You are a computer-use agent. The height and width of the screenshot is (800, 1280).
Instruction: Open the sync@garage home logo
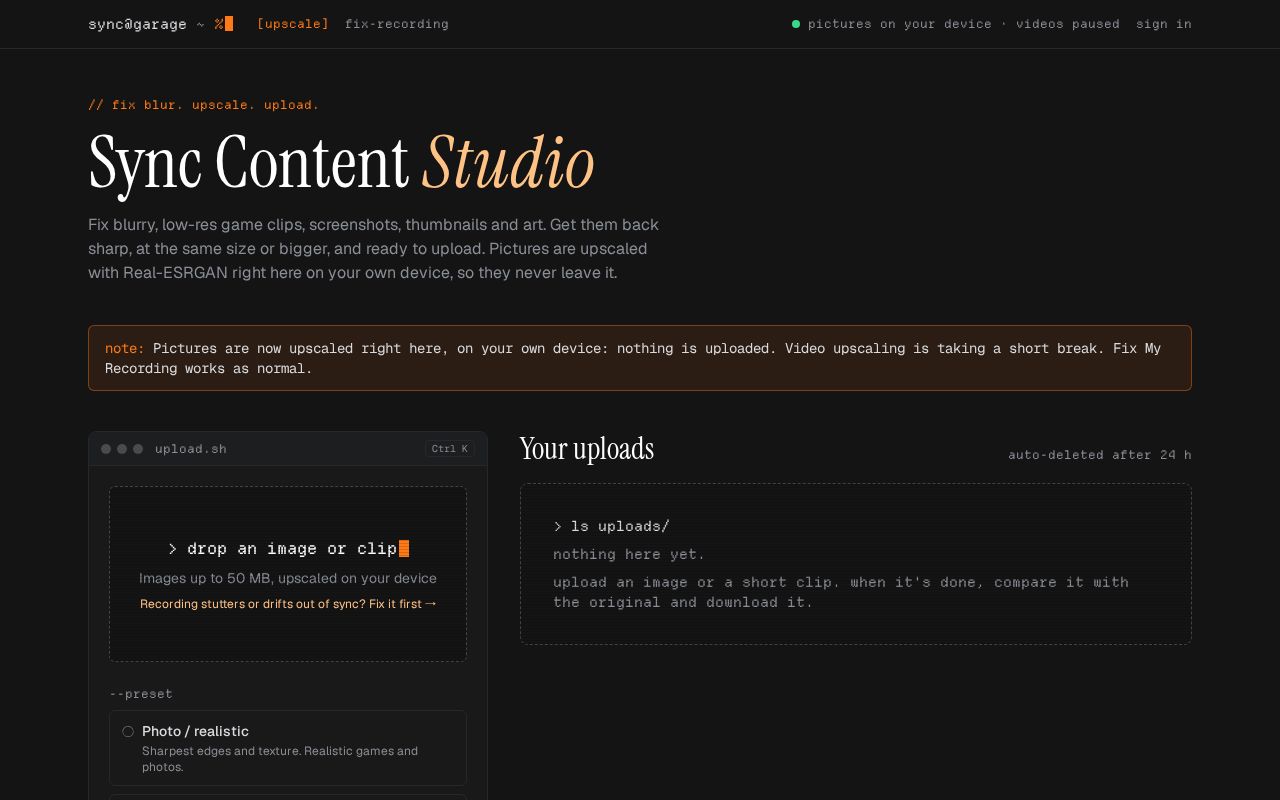(160, 24)
